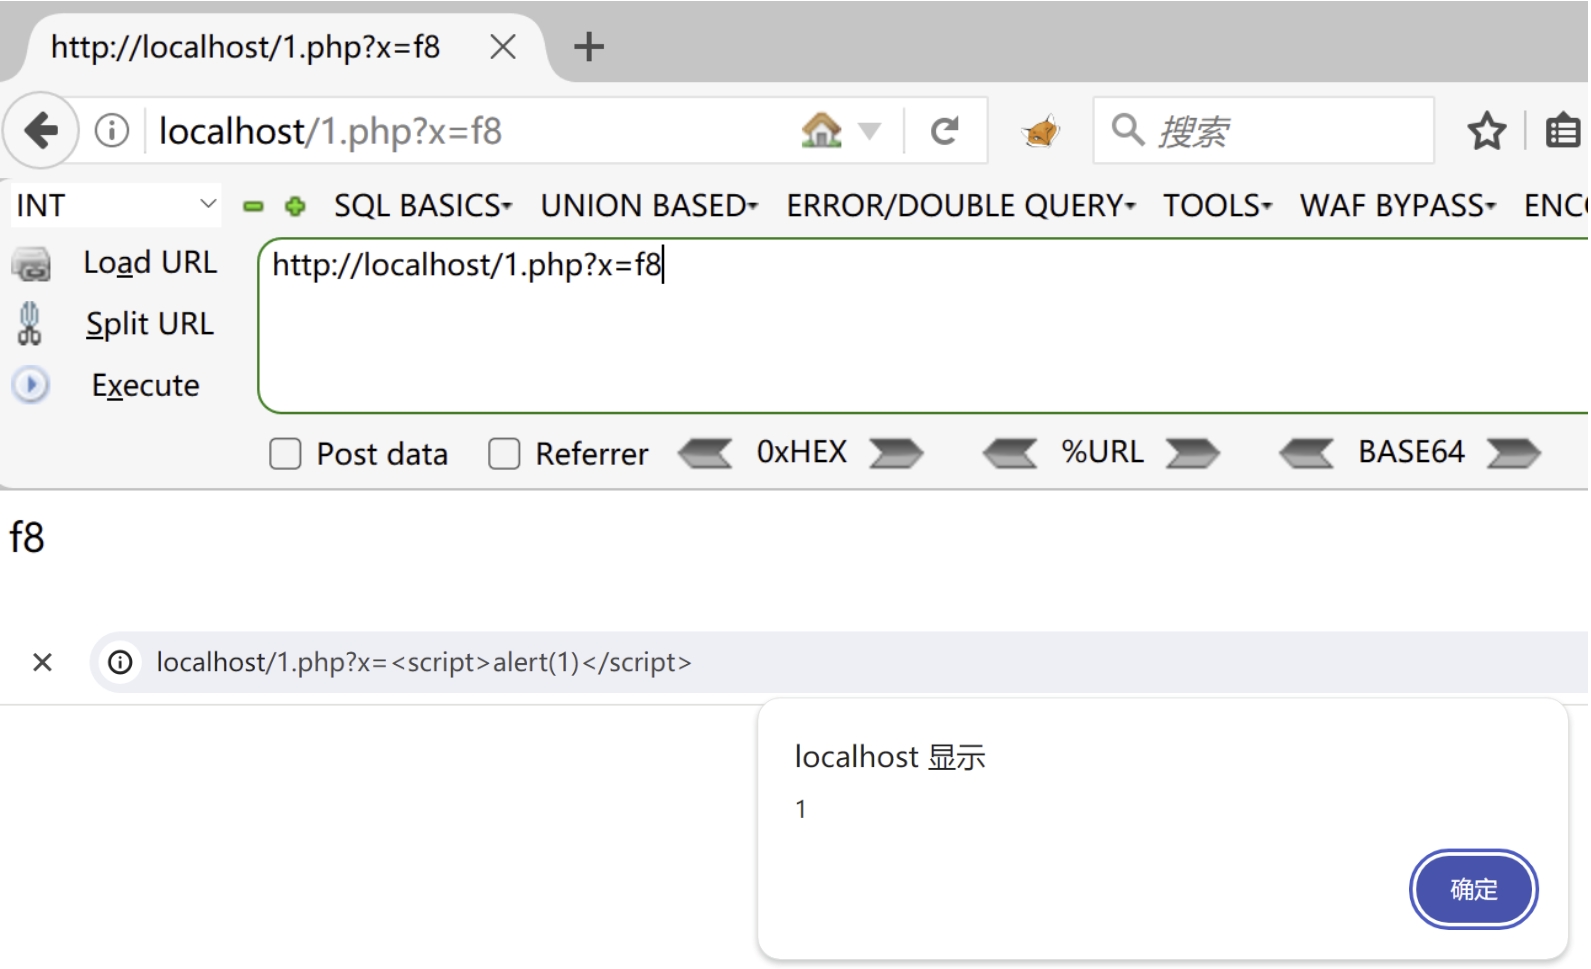This screenshot has height=969, width=1591.
Task: Bookmark page with star icon
Action: coord(1486,131)
